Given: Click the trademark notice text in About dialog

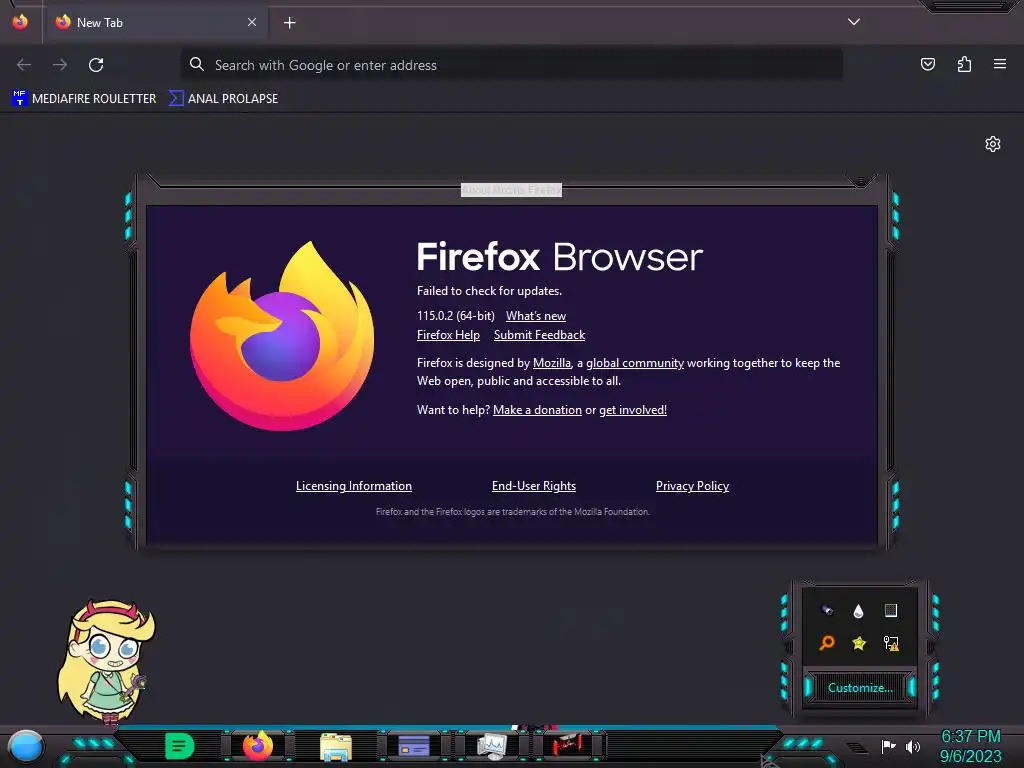Looking at the screenshot, I should click(513, 512).
